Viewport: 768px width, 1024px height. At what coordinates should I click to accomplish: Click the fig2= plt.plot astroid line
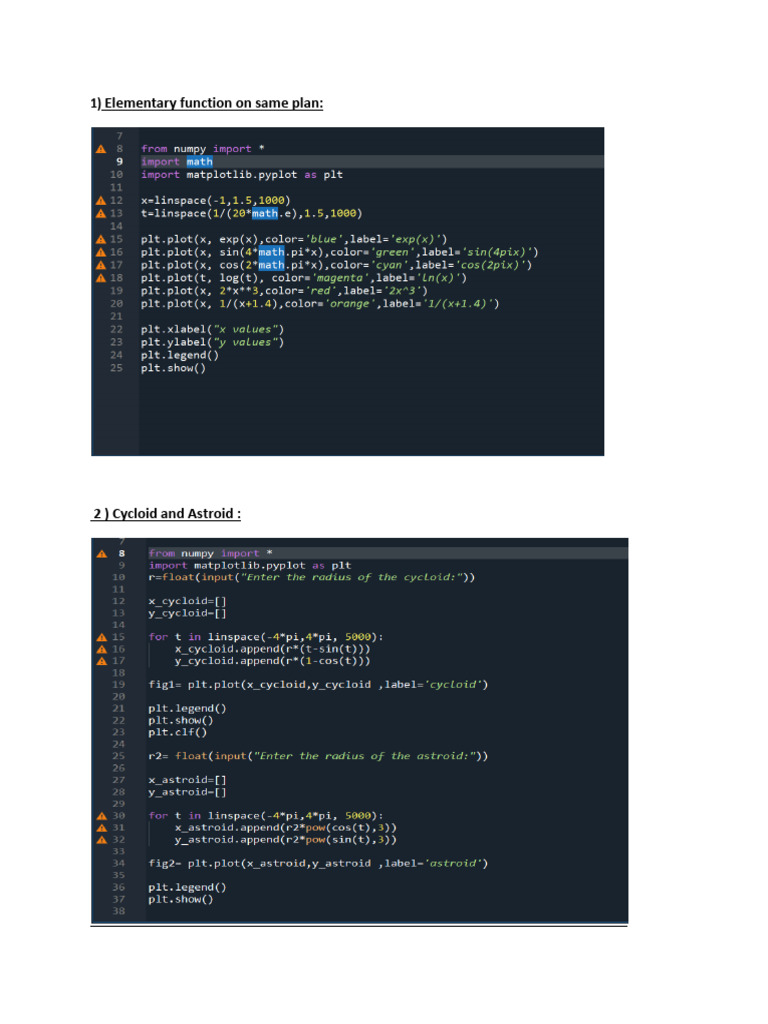(318, 863)
